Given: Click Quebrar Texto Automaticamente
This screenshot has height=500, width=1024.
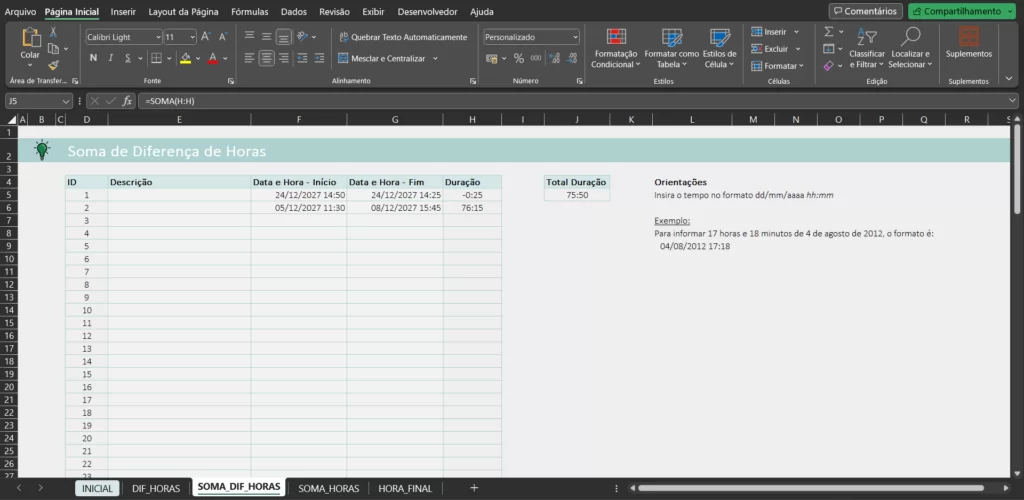Looking at the screenshot, I should click(403, 37).
